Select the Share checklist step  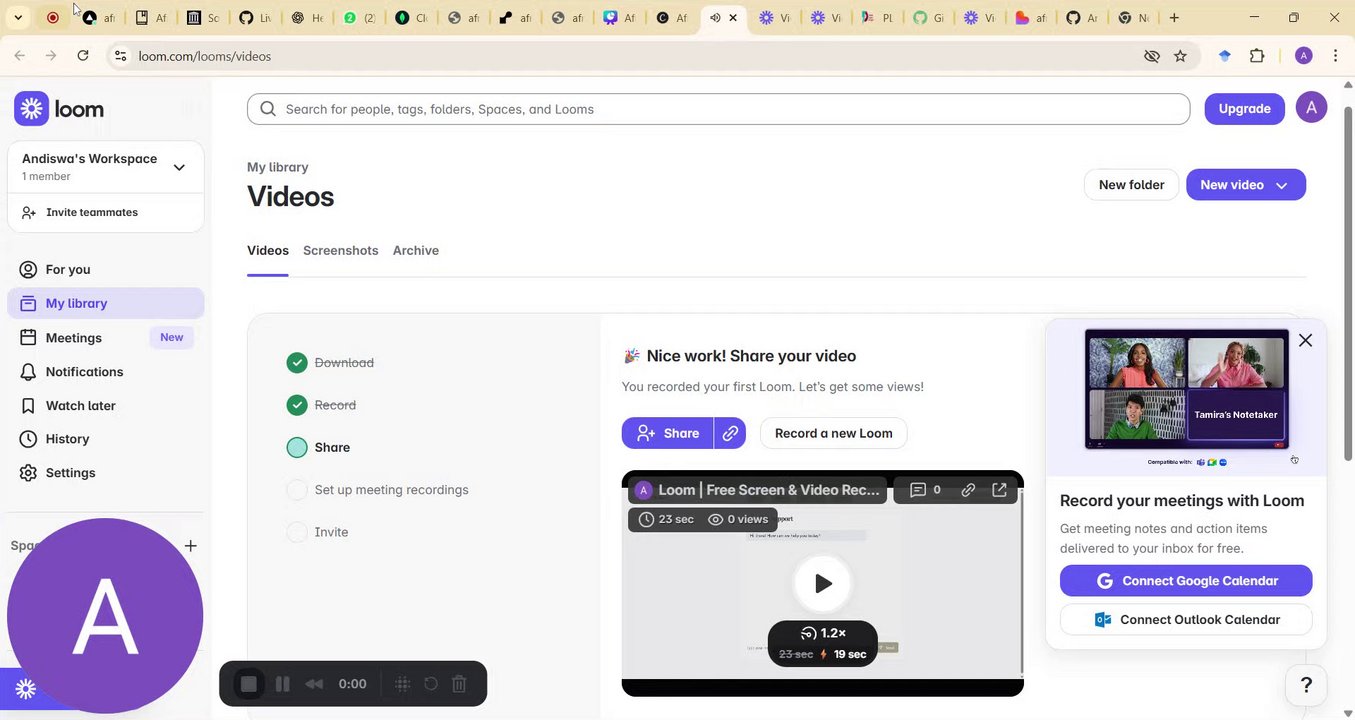click(318, 447)
